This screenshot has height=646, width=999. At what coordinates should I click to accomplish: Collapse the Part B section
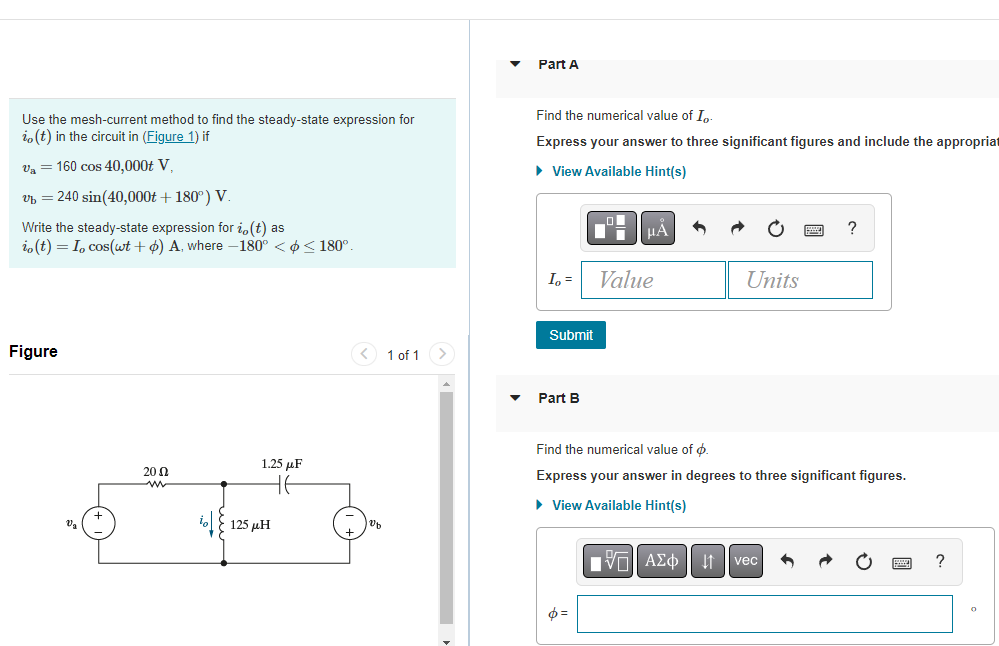[514, 397]
